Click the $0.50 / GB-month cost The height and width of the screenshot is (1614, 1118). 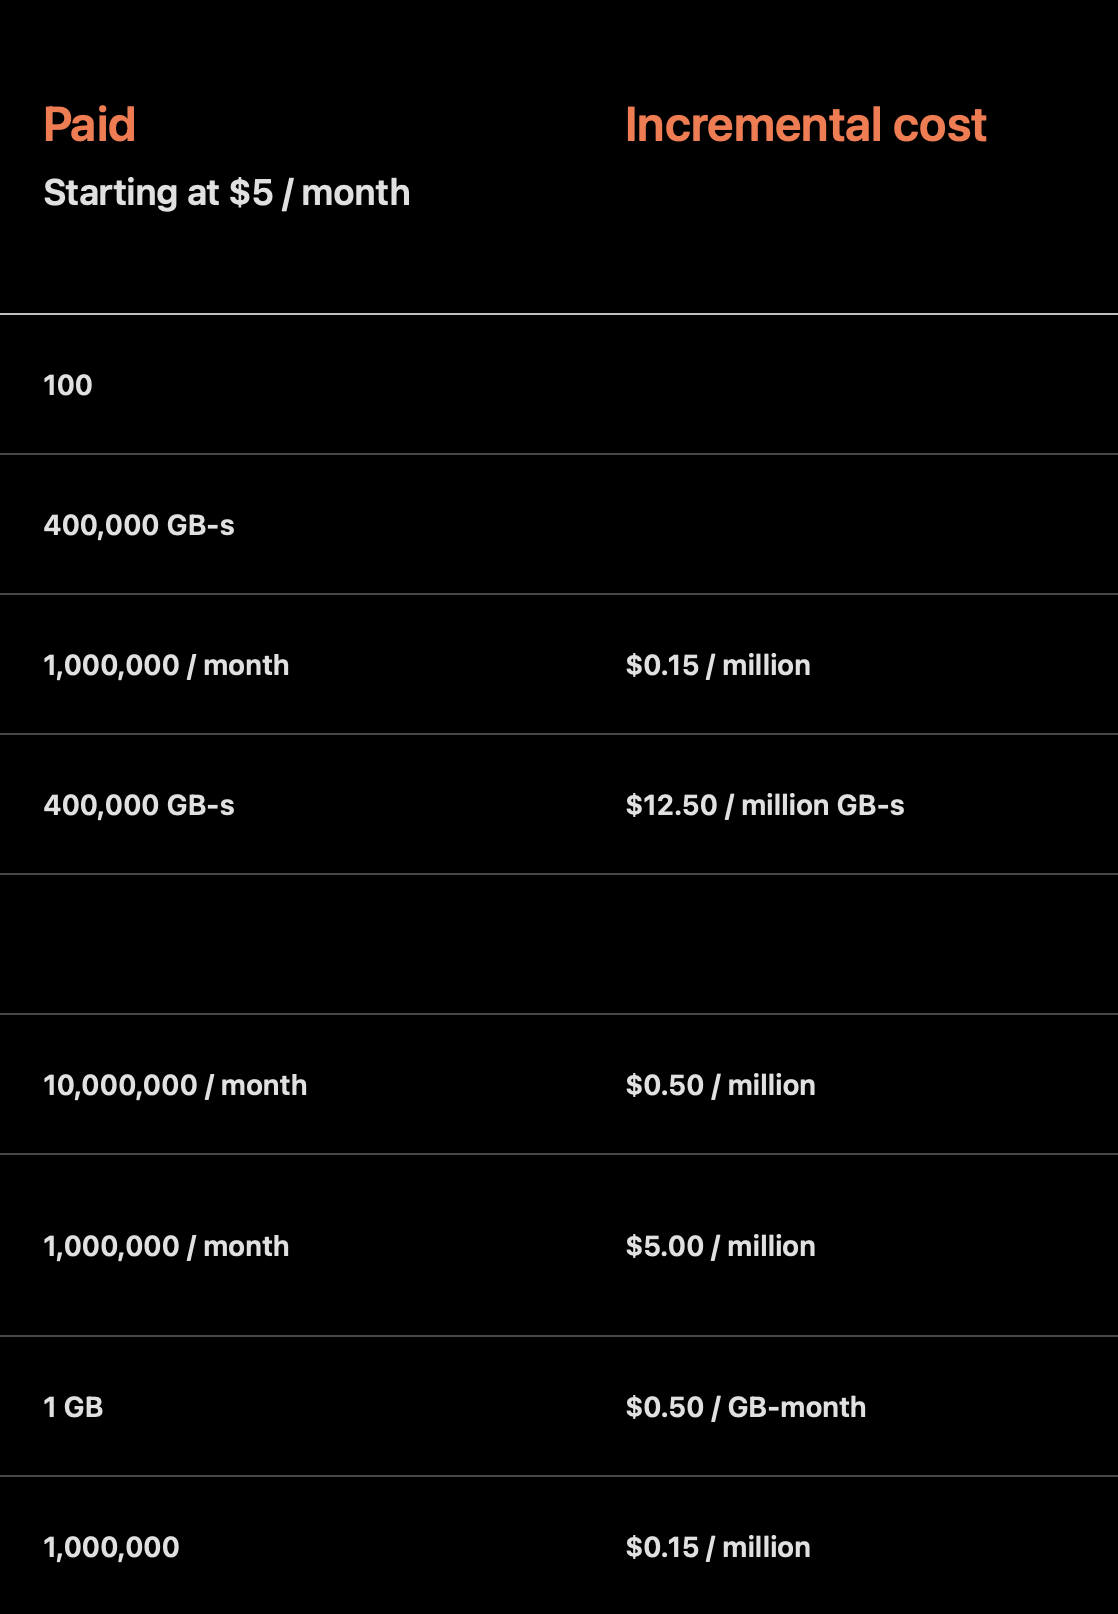click(x=746, y=1407)
